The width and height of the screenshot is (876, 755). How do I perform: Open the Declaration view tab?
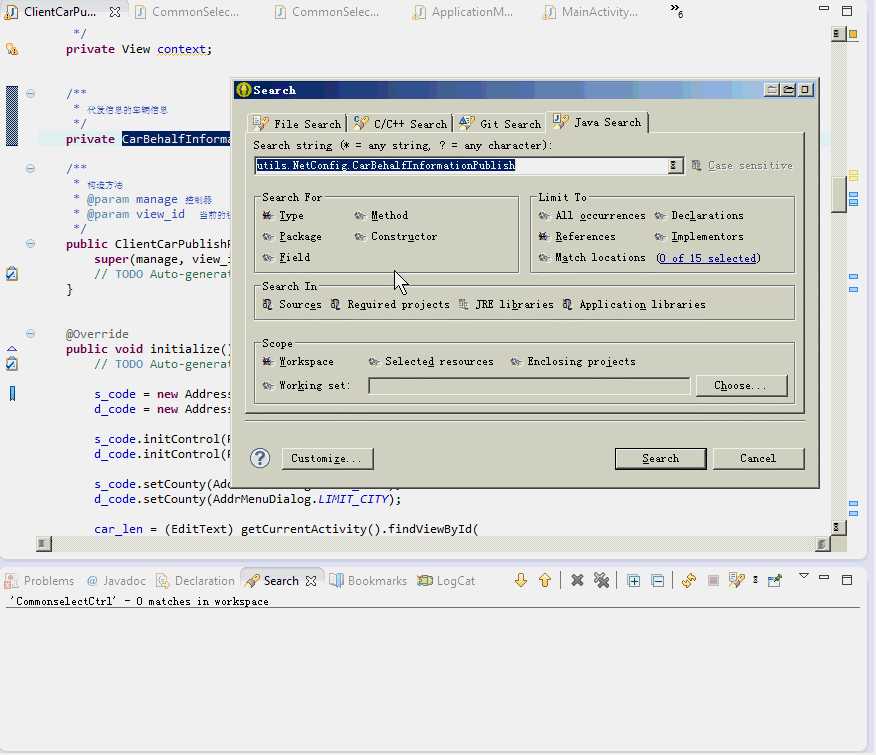tap(196, 581)
